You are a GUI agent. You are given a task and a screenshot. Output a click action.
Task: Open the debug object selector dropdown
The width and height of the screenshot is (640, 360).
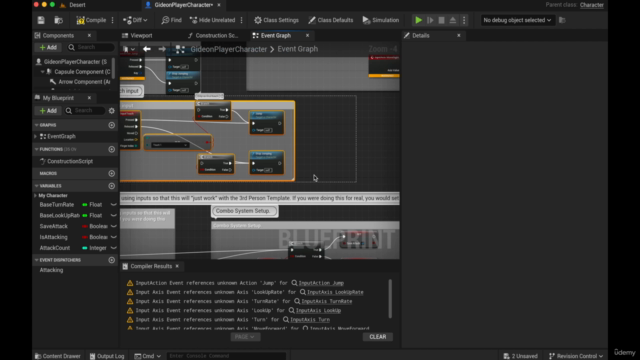[517, 20]
